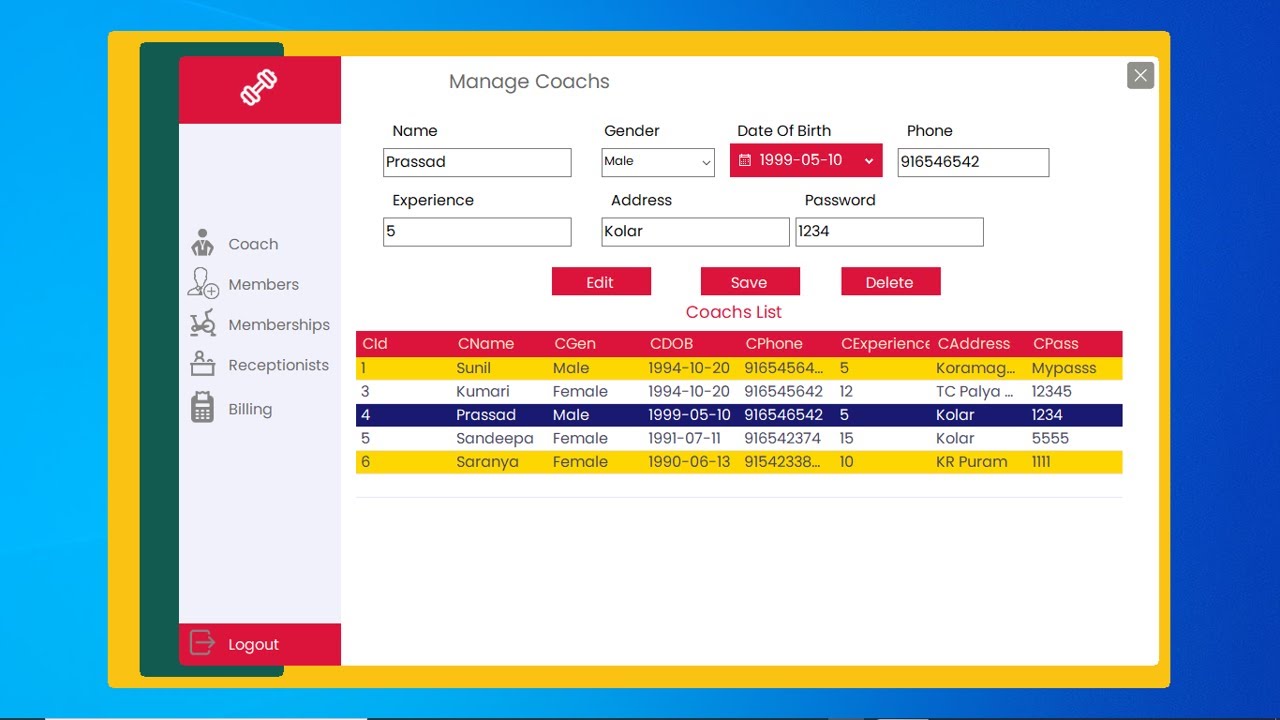Click the 1991-07-11 date cell

pyautogui.click(x=692, y=438)
